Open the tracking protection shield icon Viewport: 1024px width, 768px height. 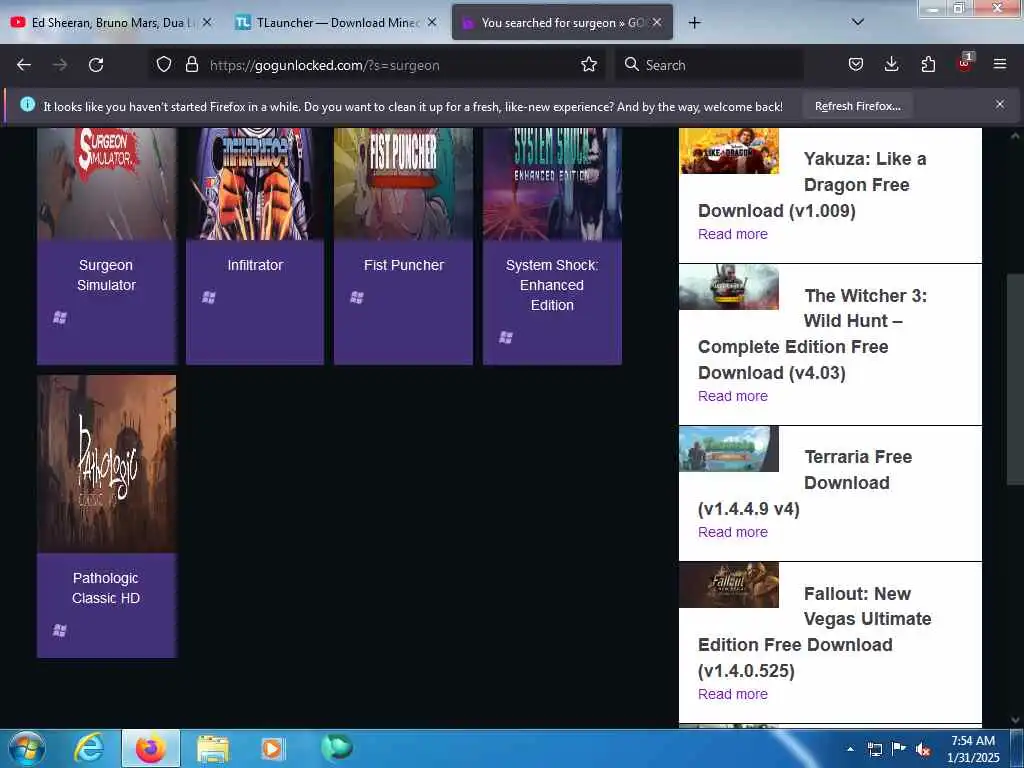(164, 64)
